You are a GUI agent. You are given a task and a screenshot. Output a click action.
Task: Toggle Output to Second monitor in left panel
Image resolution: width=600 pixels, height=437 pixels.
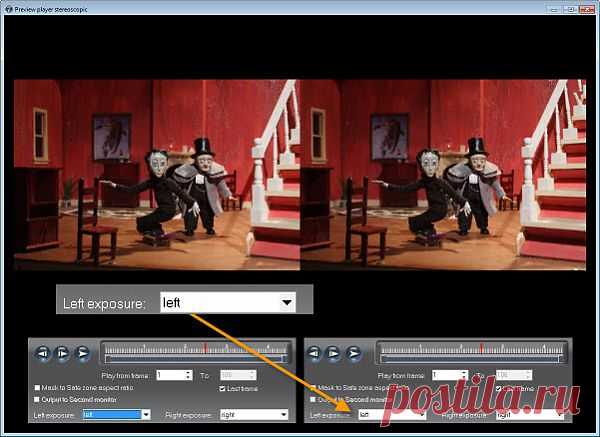pos(37,398)
